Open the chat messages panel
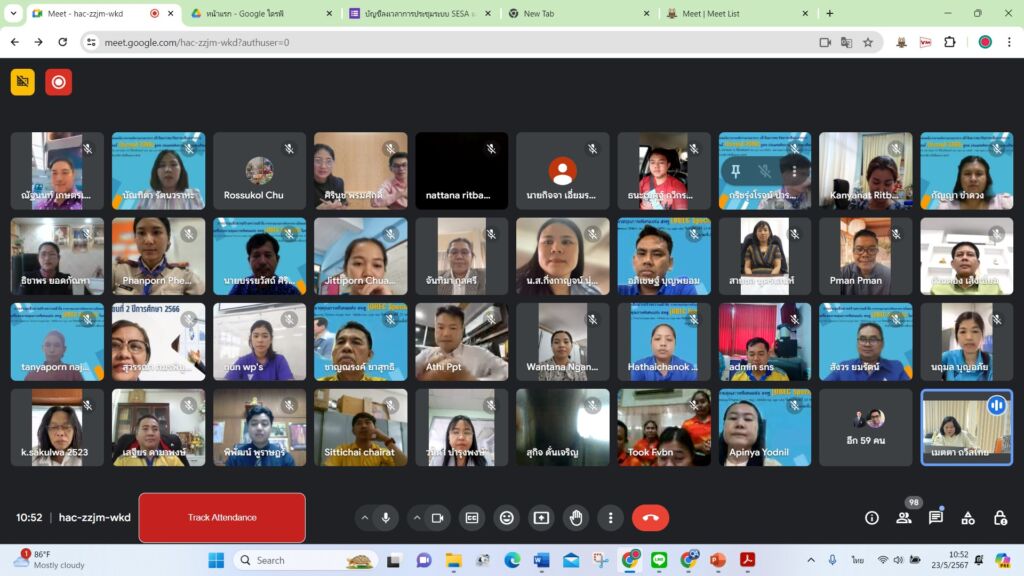 [936, 518]
